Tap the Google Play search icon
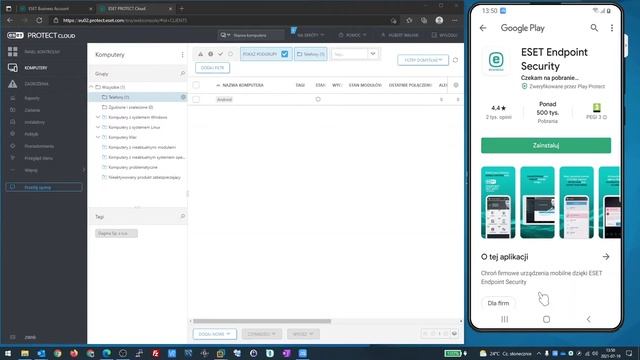The width and height of the screenshot is (640, 360). (x=594, y=28)
